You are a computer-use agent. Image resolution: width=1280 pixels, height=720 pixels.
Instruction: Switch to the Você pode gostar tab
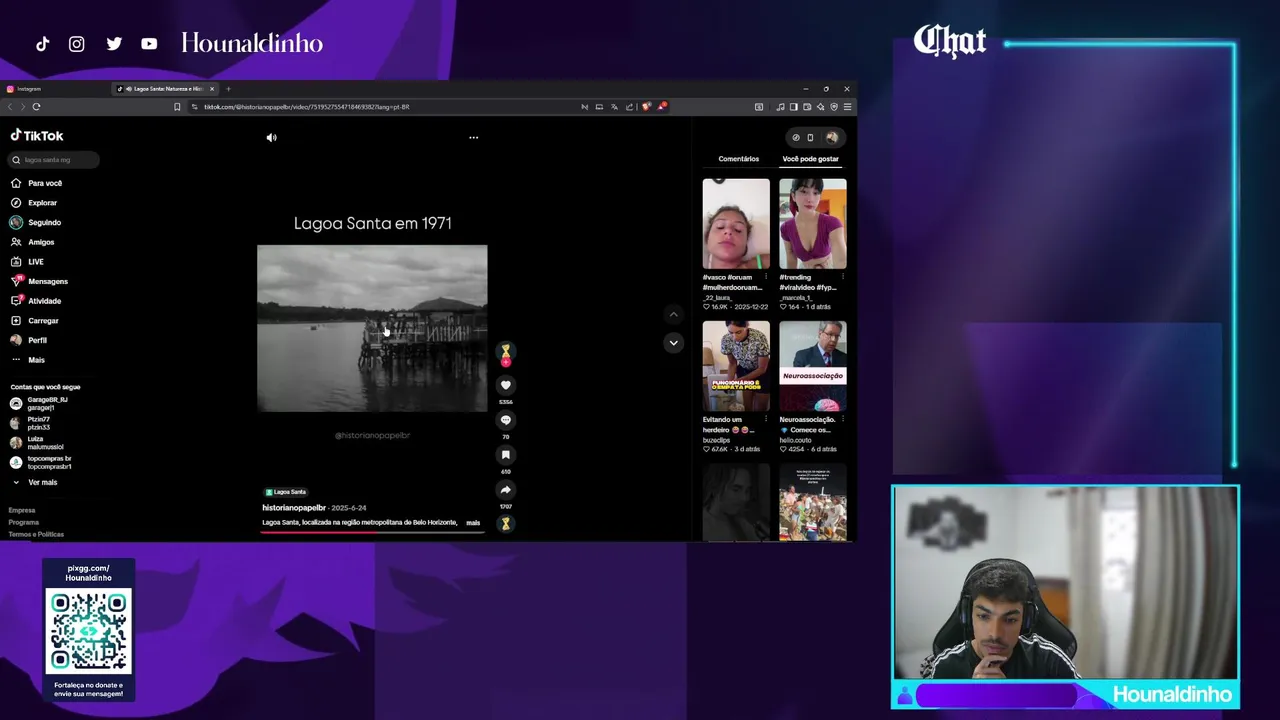(x=810, y=159)
